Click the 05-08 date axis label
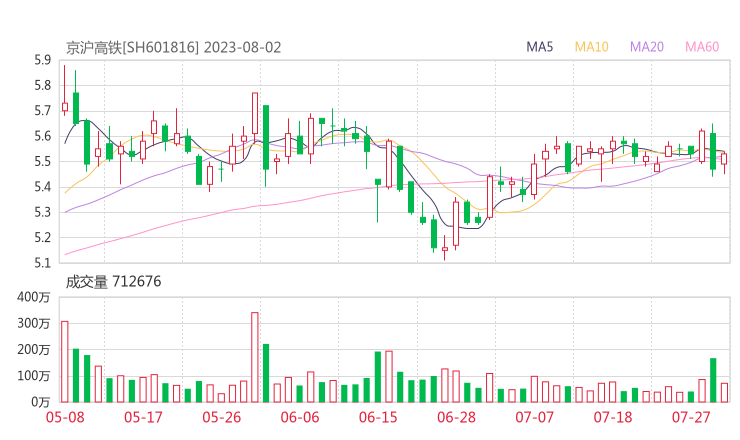Image resolution: width=740 pixels, height=440 pixels. point(65,417)
